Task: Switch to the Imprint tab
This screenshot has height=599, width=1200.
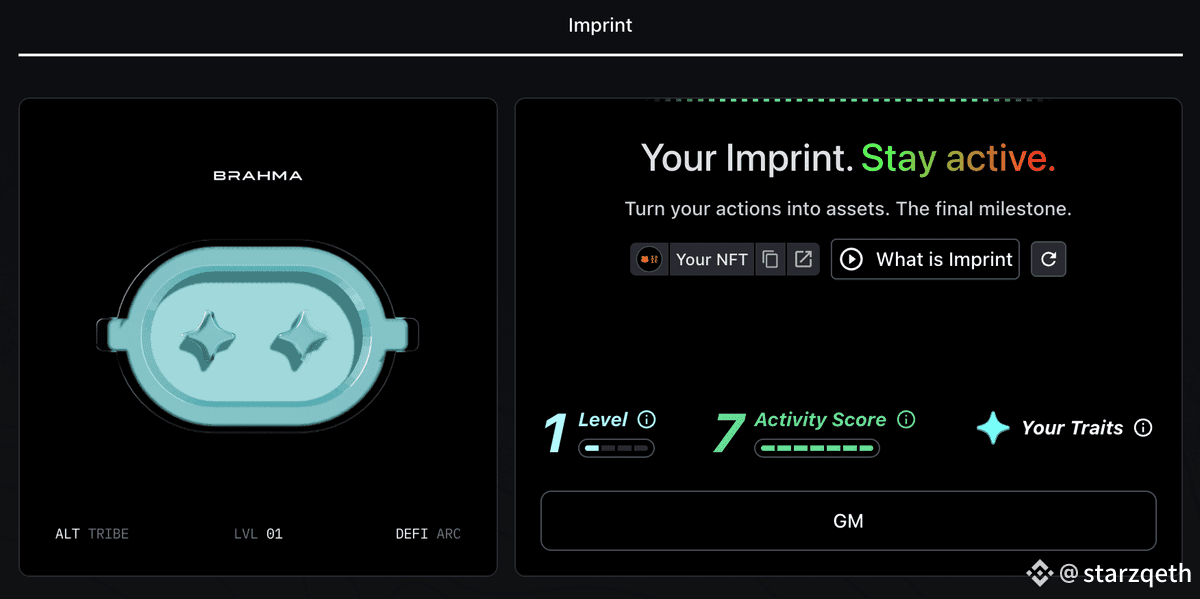Action: click(x=600, y=25)
